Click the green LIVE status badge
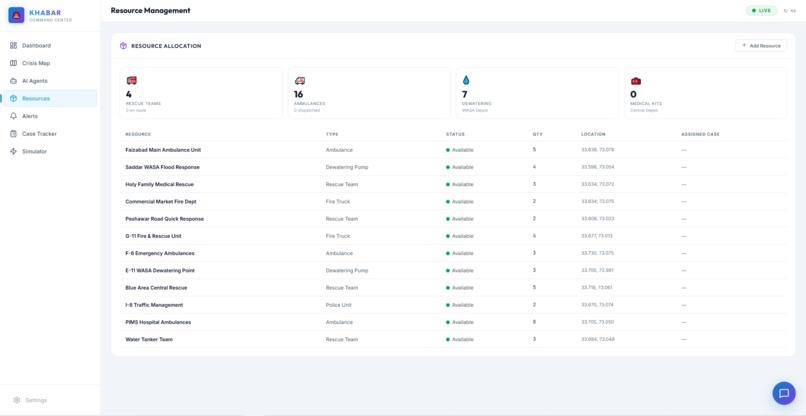806x416 pixels. coord(761,10)
